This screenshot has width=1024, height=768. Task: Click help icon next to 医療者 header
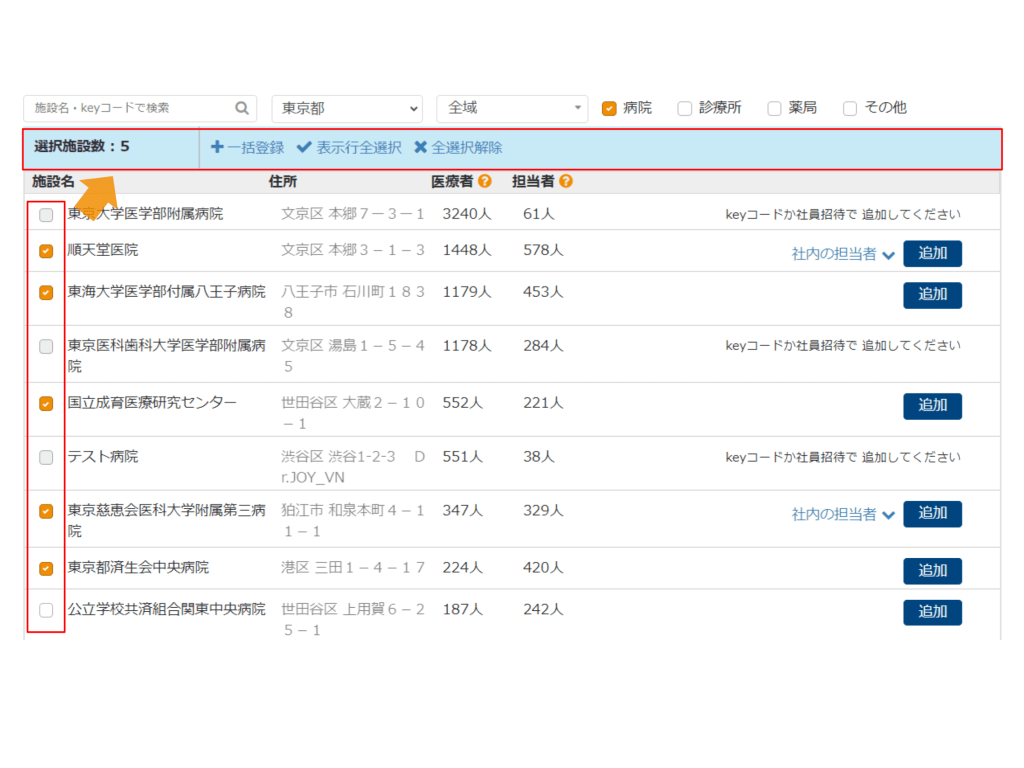click(x=485, y=182)
